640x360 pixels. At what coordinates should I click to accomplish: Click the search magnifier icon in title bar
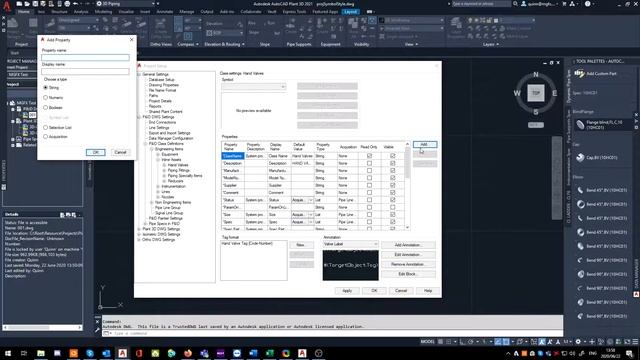pos(515,4)
